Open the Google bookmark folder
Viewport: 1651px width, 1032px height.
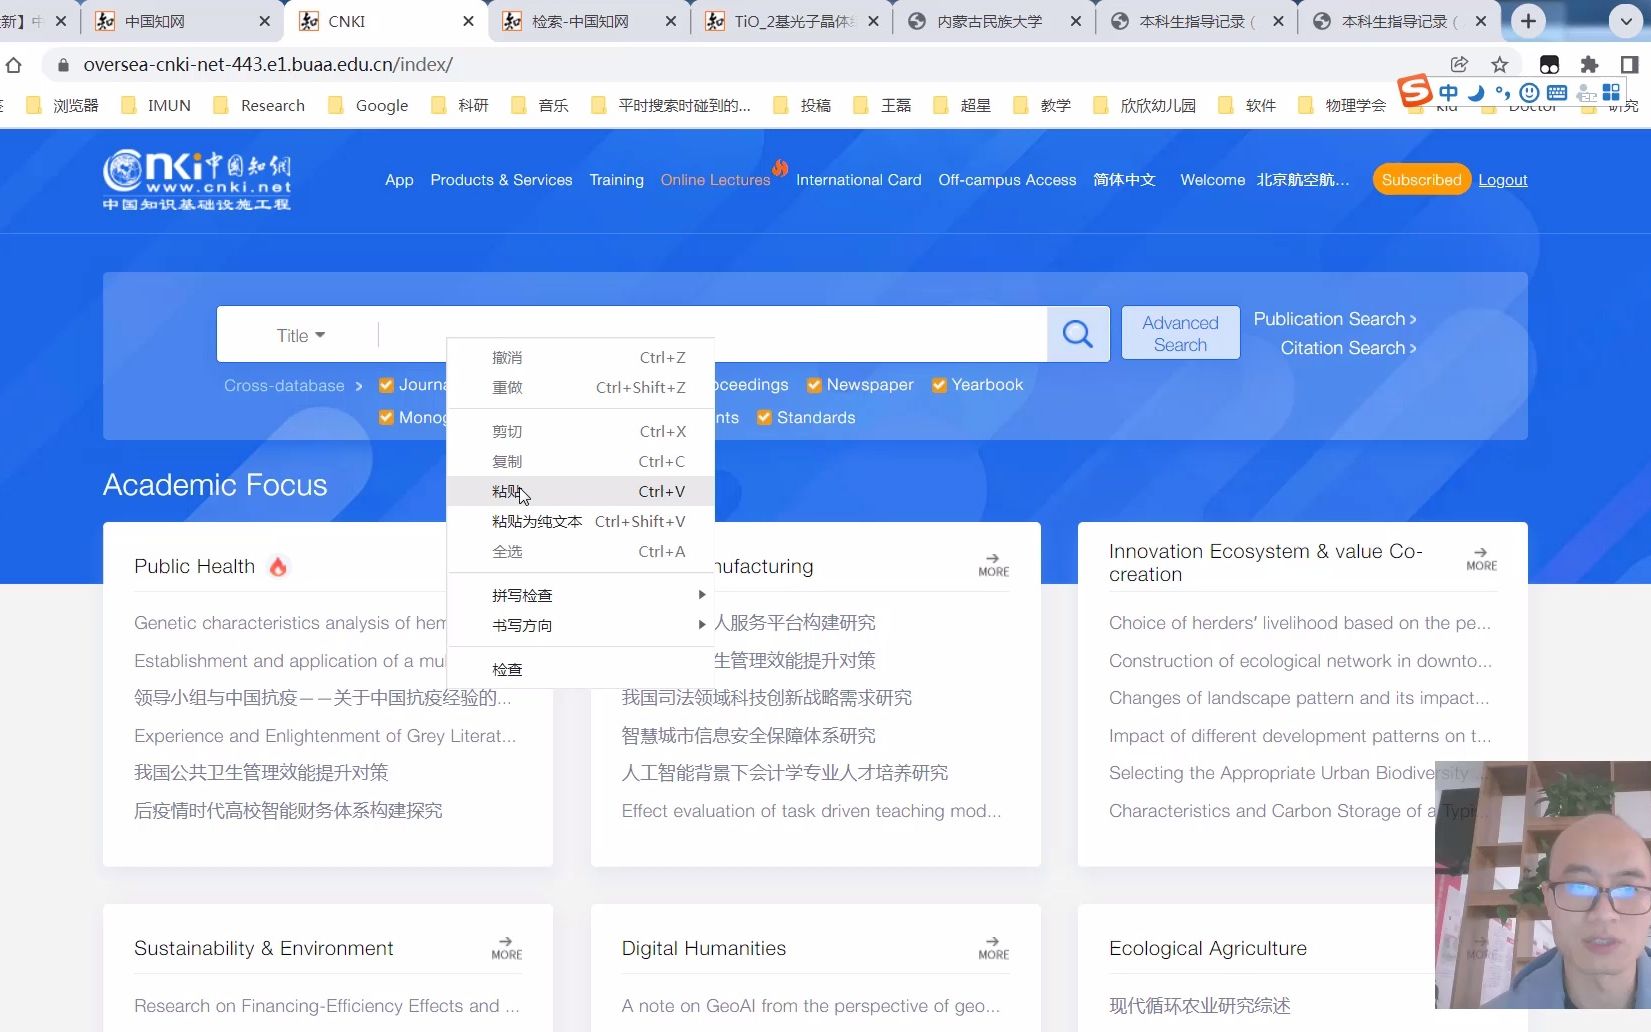pyautogui.click(x=368, y=105)
